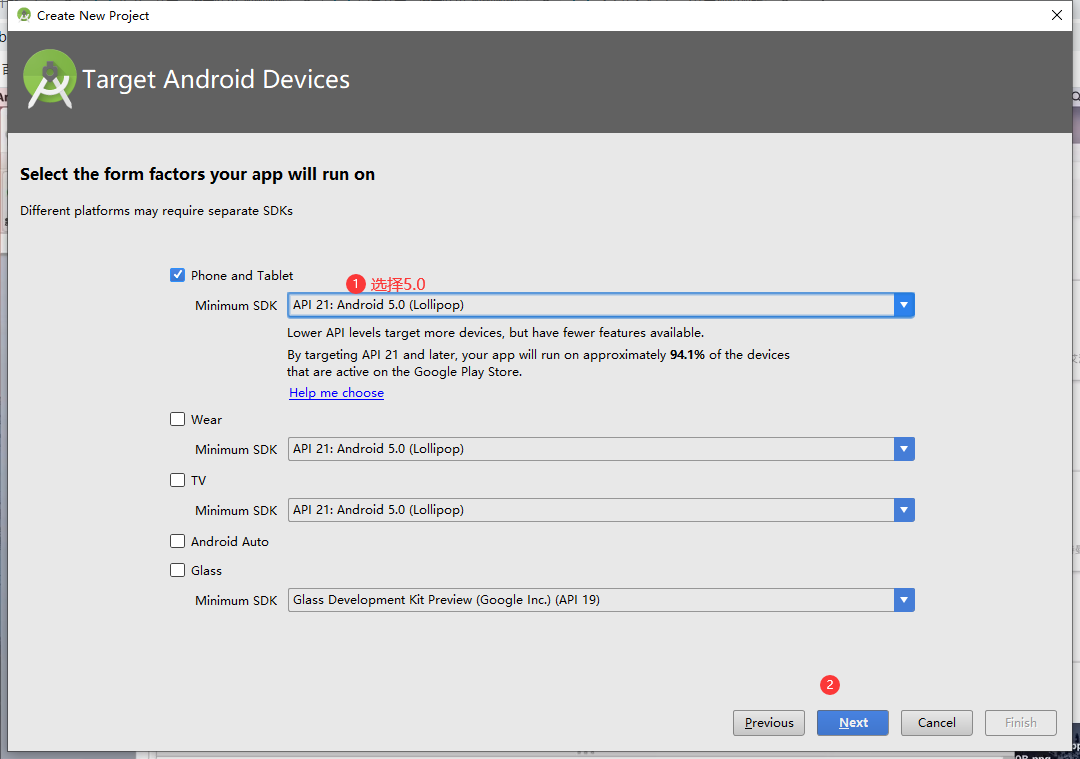
Task: Cancel the new project wizard
Action: 937,723
